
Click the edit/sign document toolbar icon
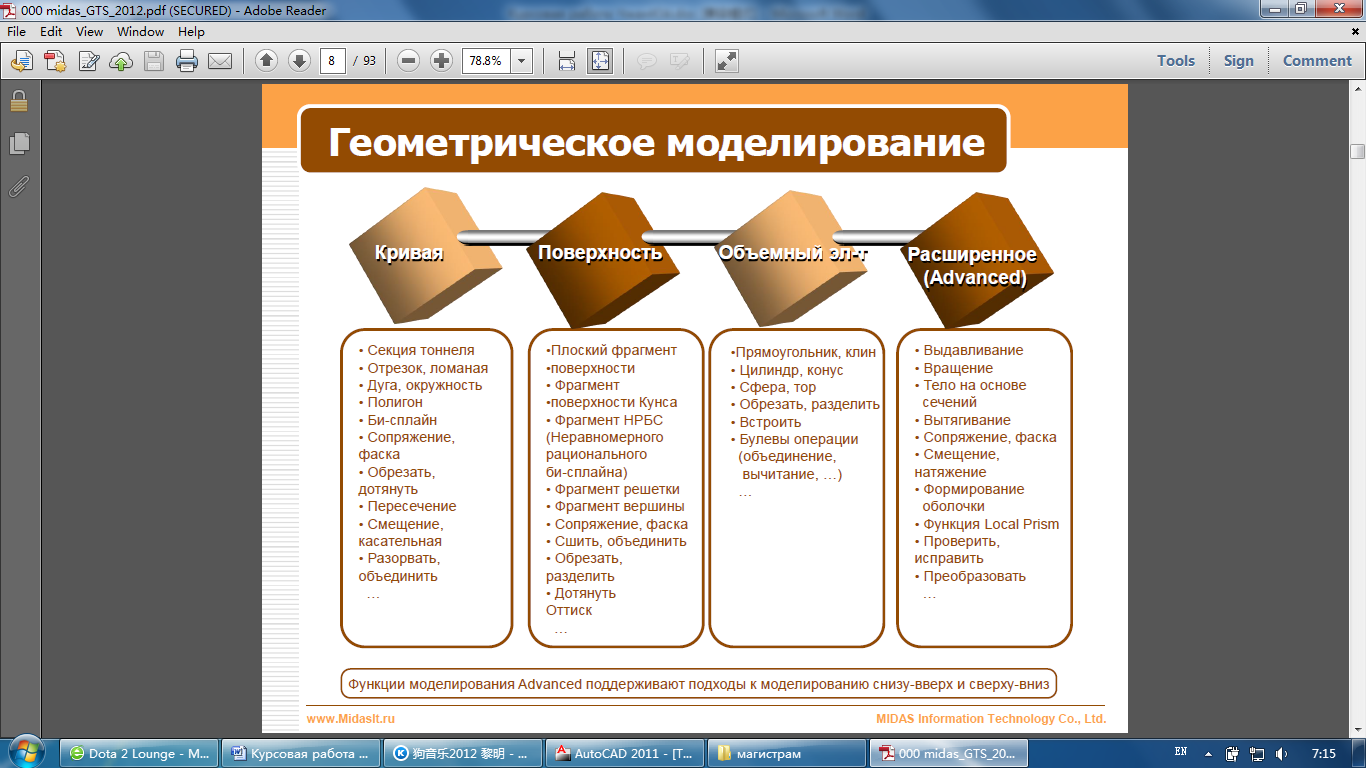point(88,61)
